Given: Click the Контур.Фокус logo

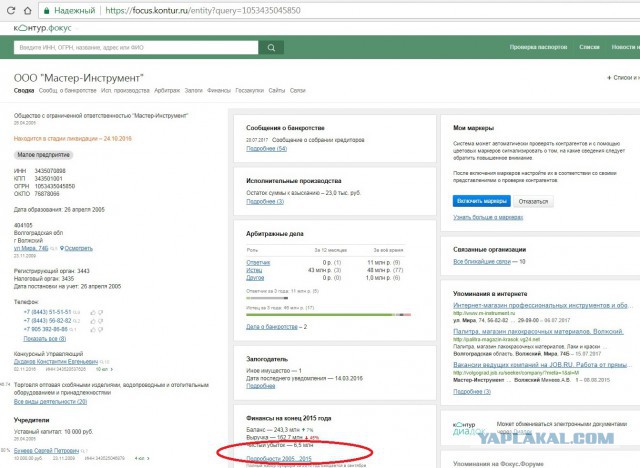Looking at the screenshot, I should 42,28.
